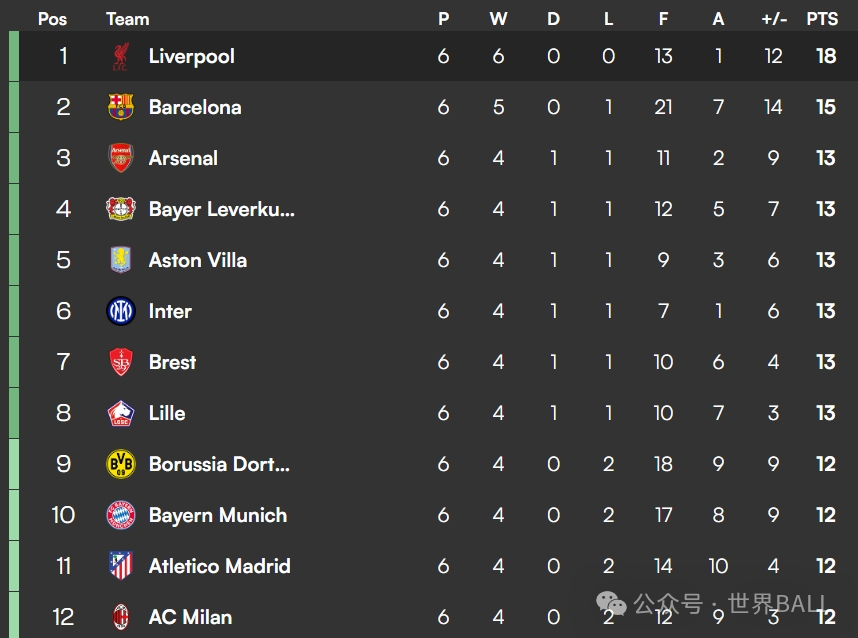Click the Brest club crest
Image resolution: width=858 pixels, height=638 pixels.
121,362
